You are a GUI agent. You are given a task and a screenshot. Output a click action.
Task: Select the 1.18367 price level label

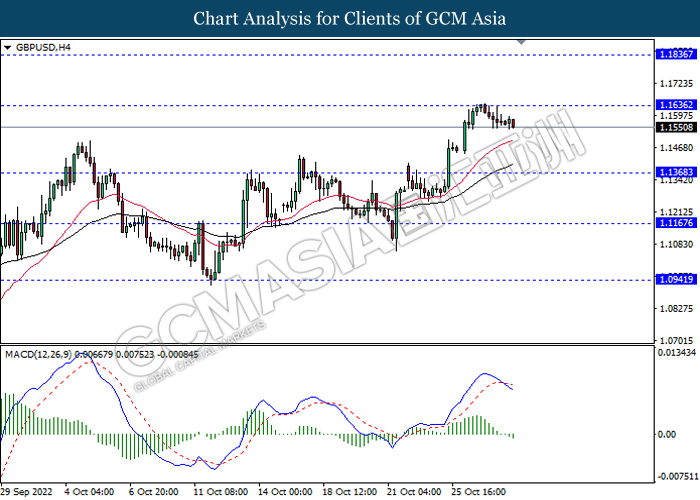pos(676,54)
